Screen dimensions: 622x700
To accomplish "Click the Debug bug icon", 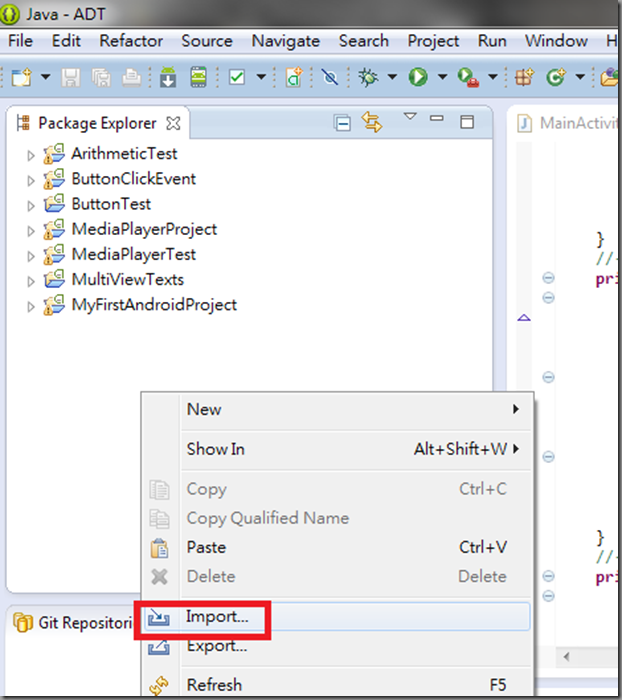I will (x=368, y=77).
